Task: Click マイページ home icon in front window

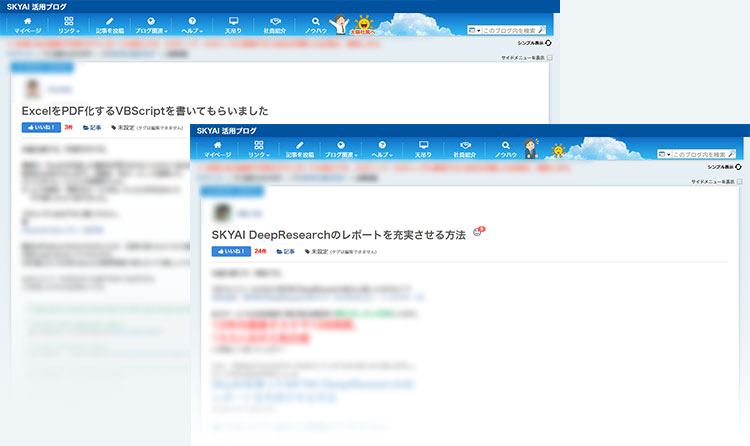Action: pos(217,150)
